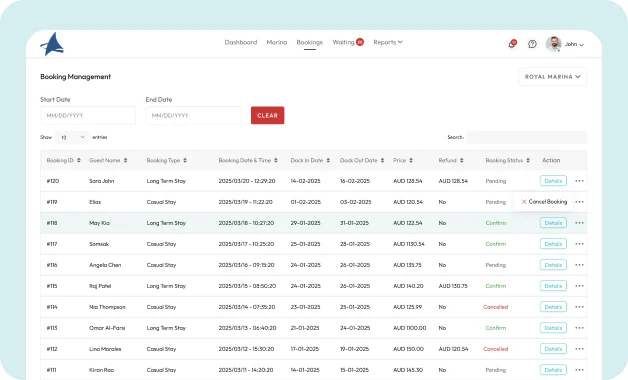This screenshot has height=380, width=628.
Task: Click the Waiting red count badge
Action: (360, 42)
